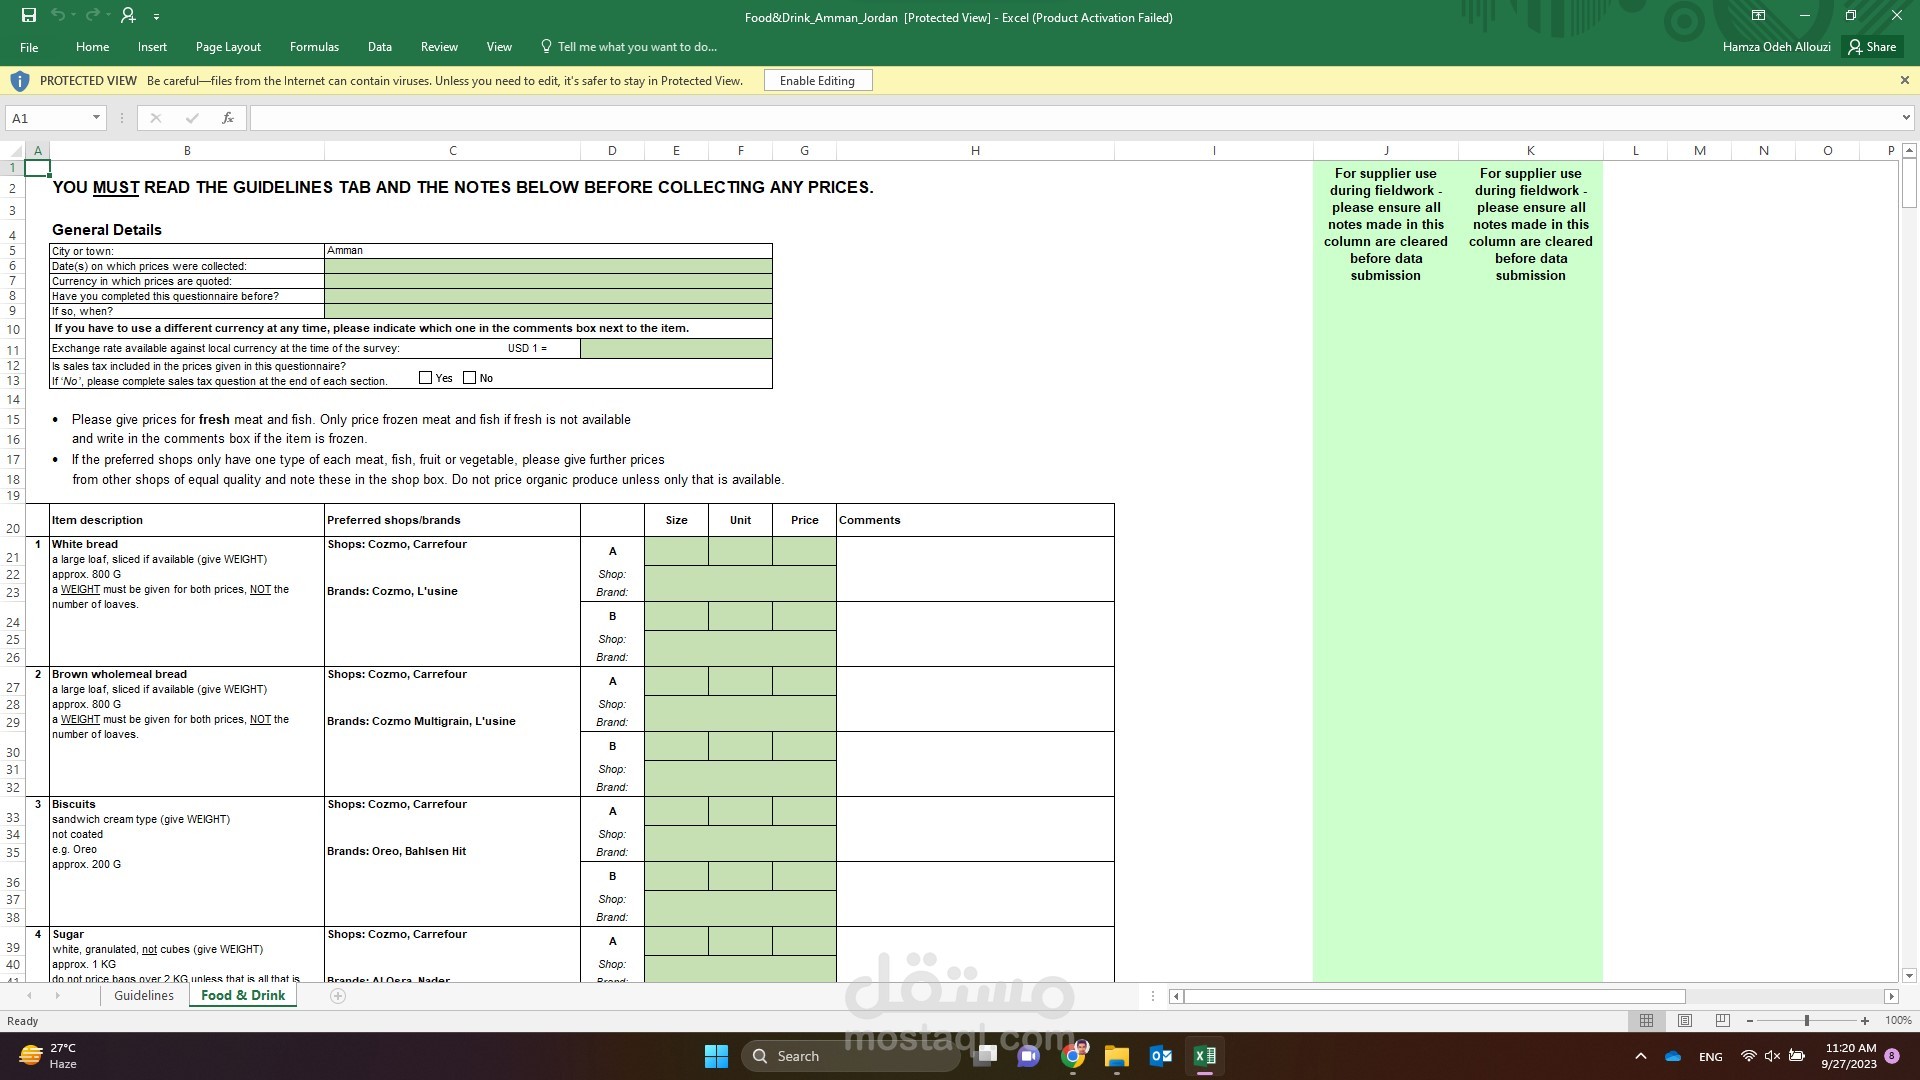The width and height of the screenshot is (1920, 1080).
Task: Select the Food & Drink sheet tab
Action: (243, 996)
